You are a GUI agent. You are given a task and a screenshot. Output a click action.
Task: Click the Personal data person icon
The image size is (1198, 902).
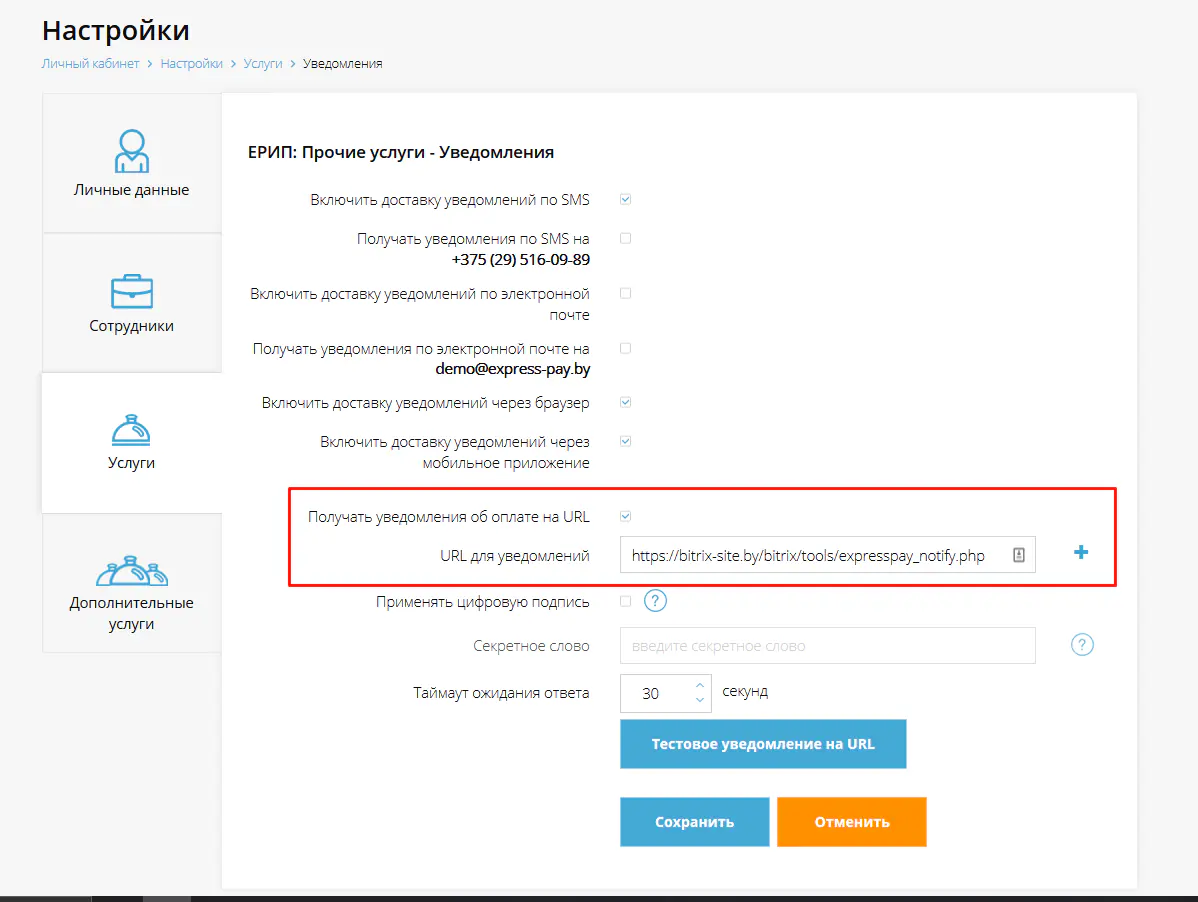point(131,151)
